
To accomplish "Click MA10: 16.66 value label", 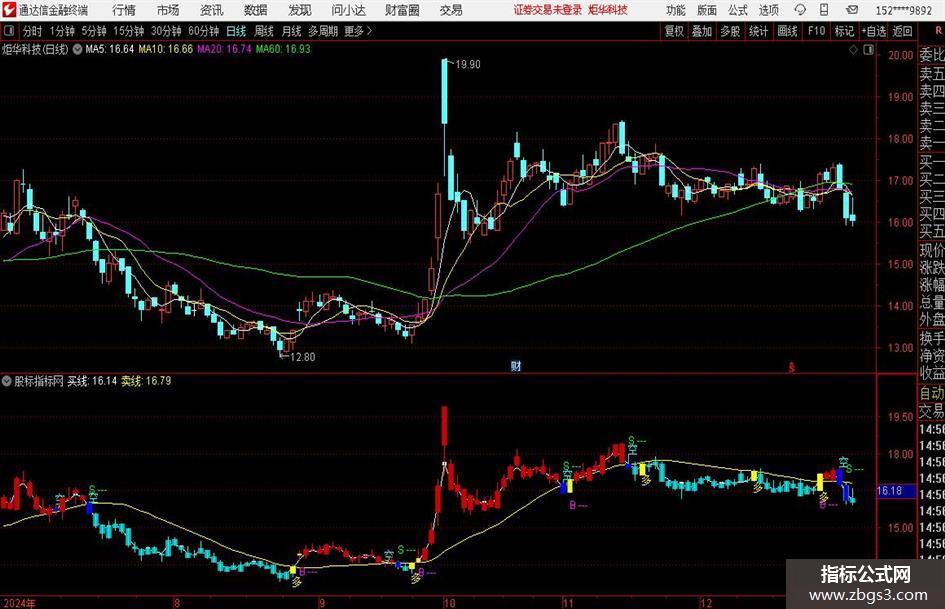I will [x=166, y=49].
